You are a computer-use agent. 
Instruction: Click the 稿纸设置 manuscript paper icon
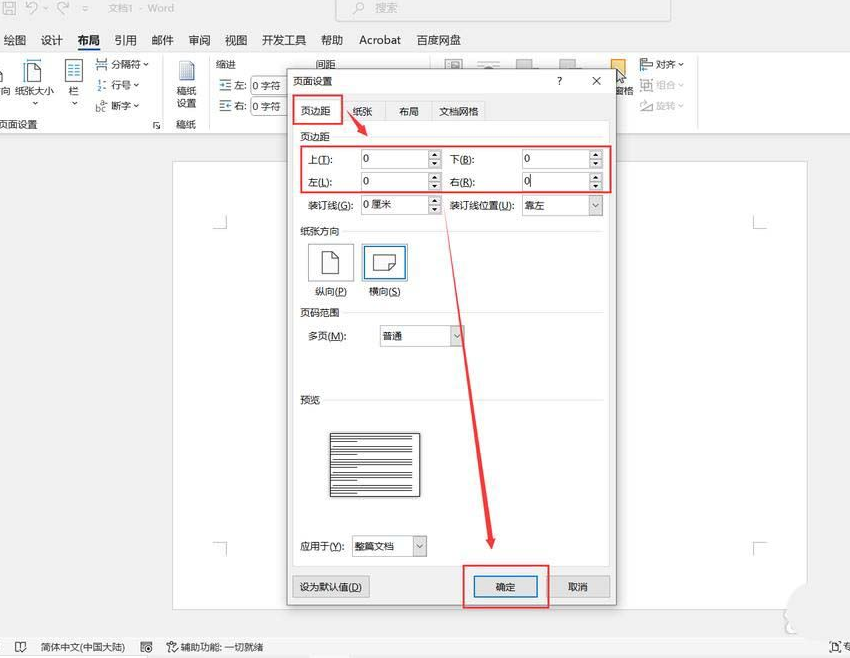pos(186,84)
